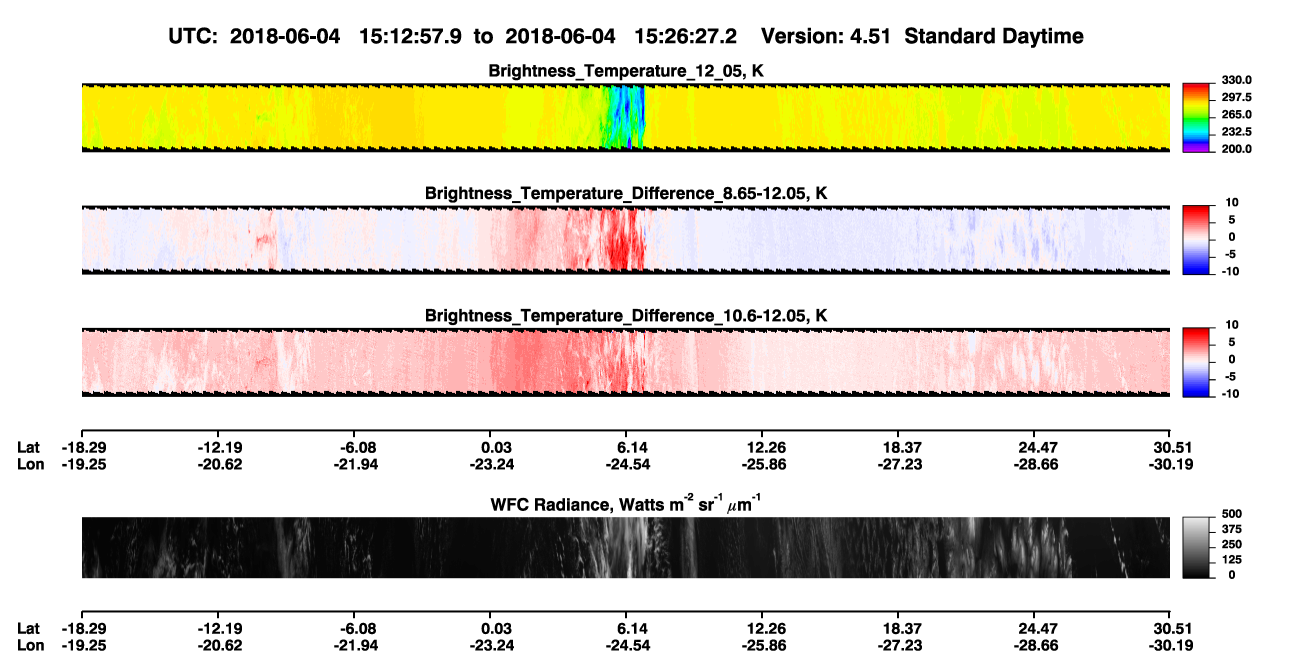This screenshot has width=1300, height=667.
Task: Click the blue cold-cloud patch in the Brightness Temperature strip
Action: 625,117
